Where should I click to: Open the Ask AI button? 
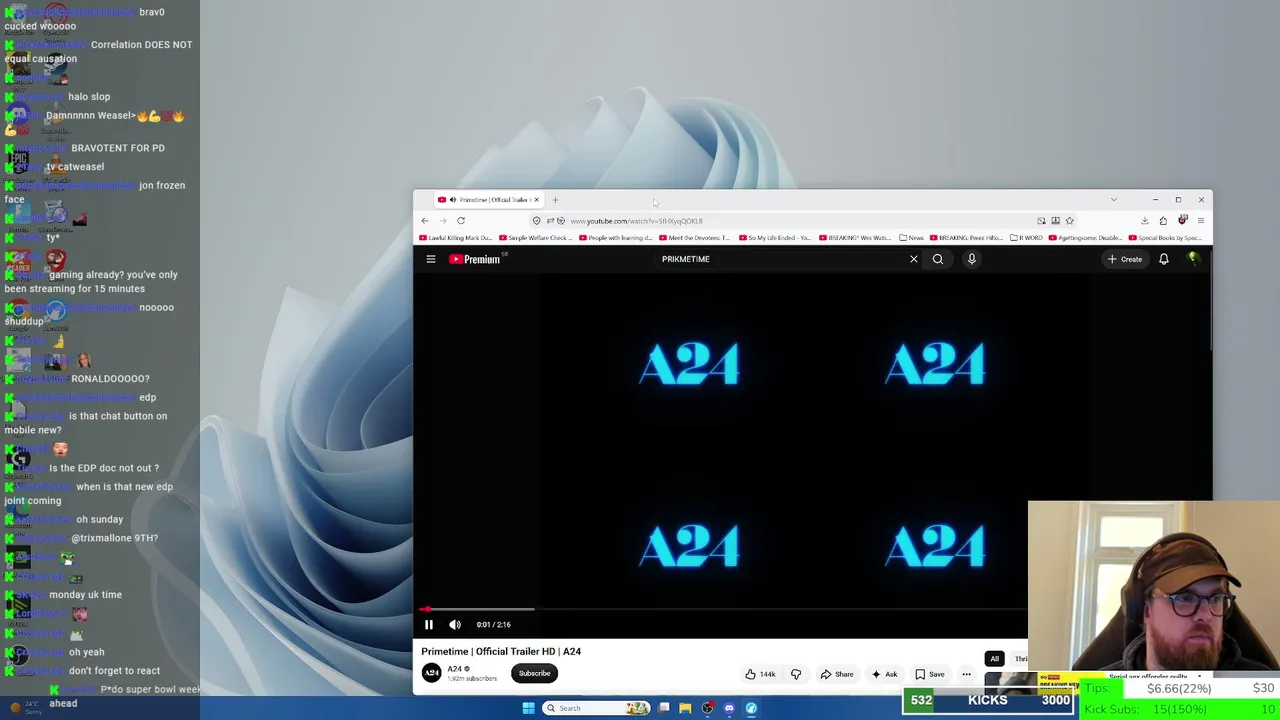tap(884, 674)
